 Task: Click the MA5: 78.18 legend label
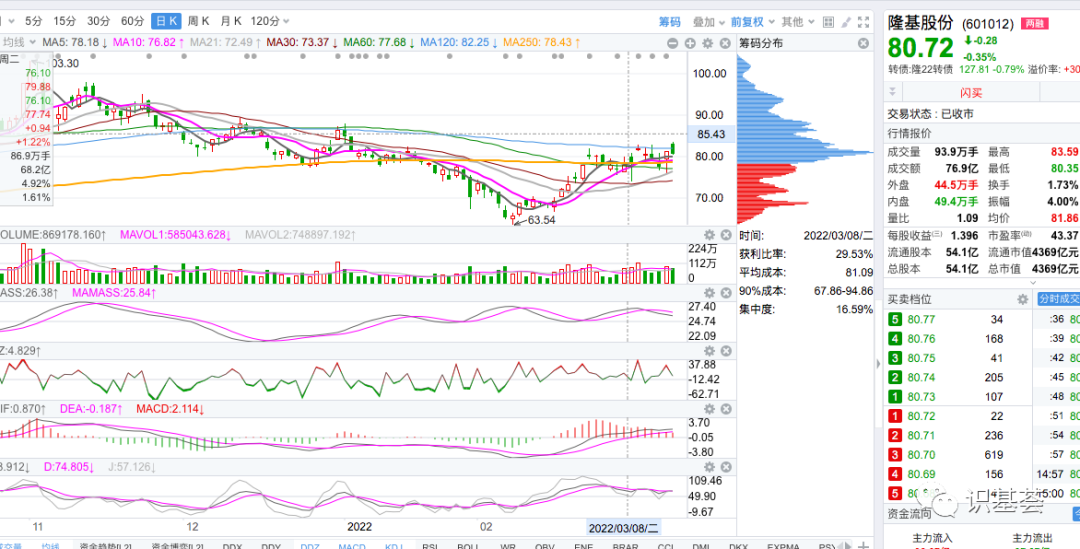tap(74, 43)
